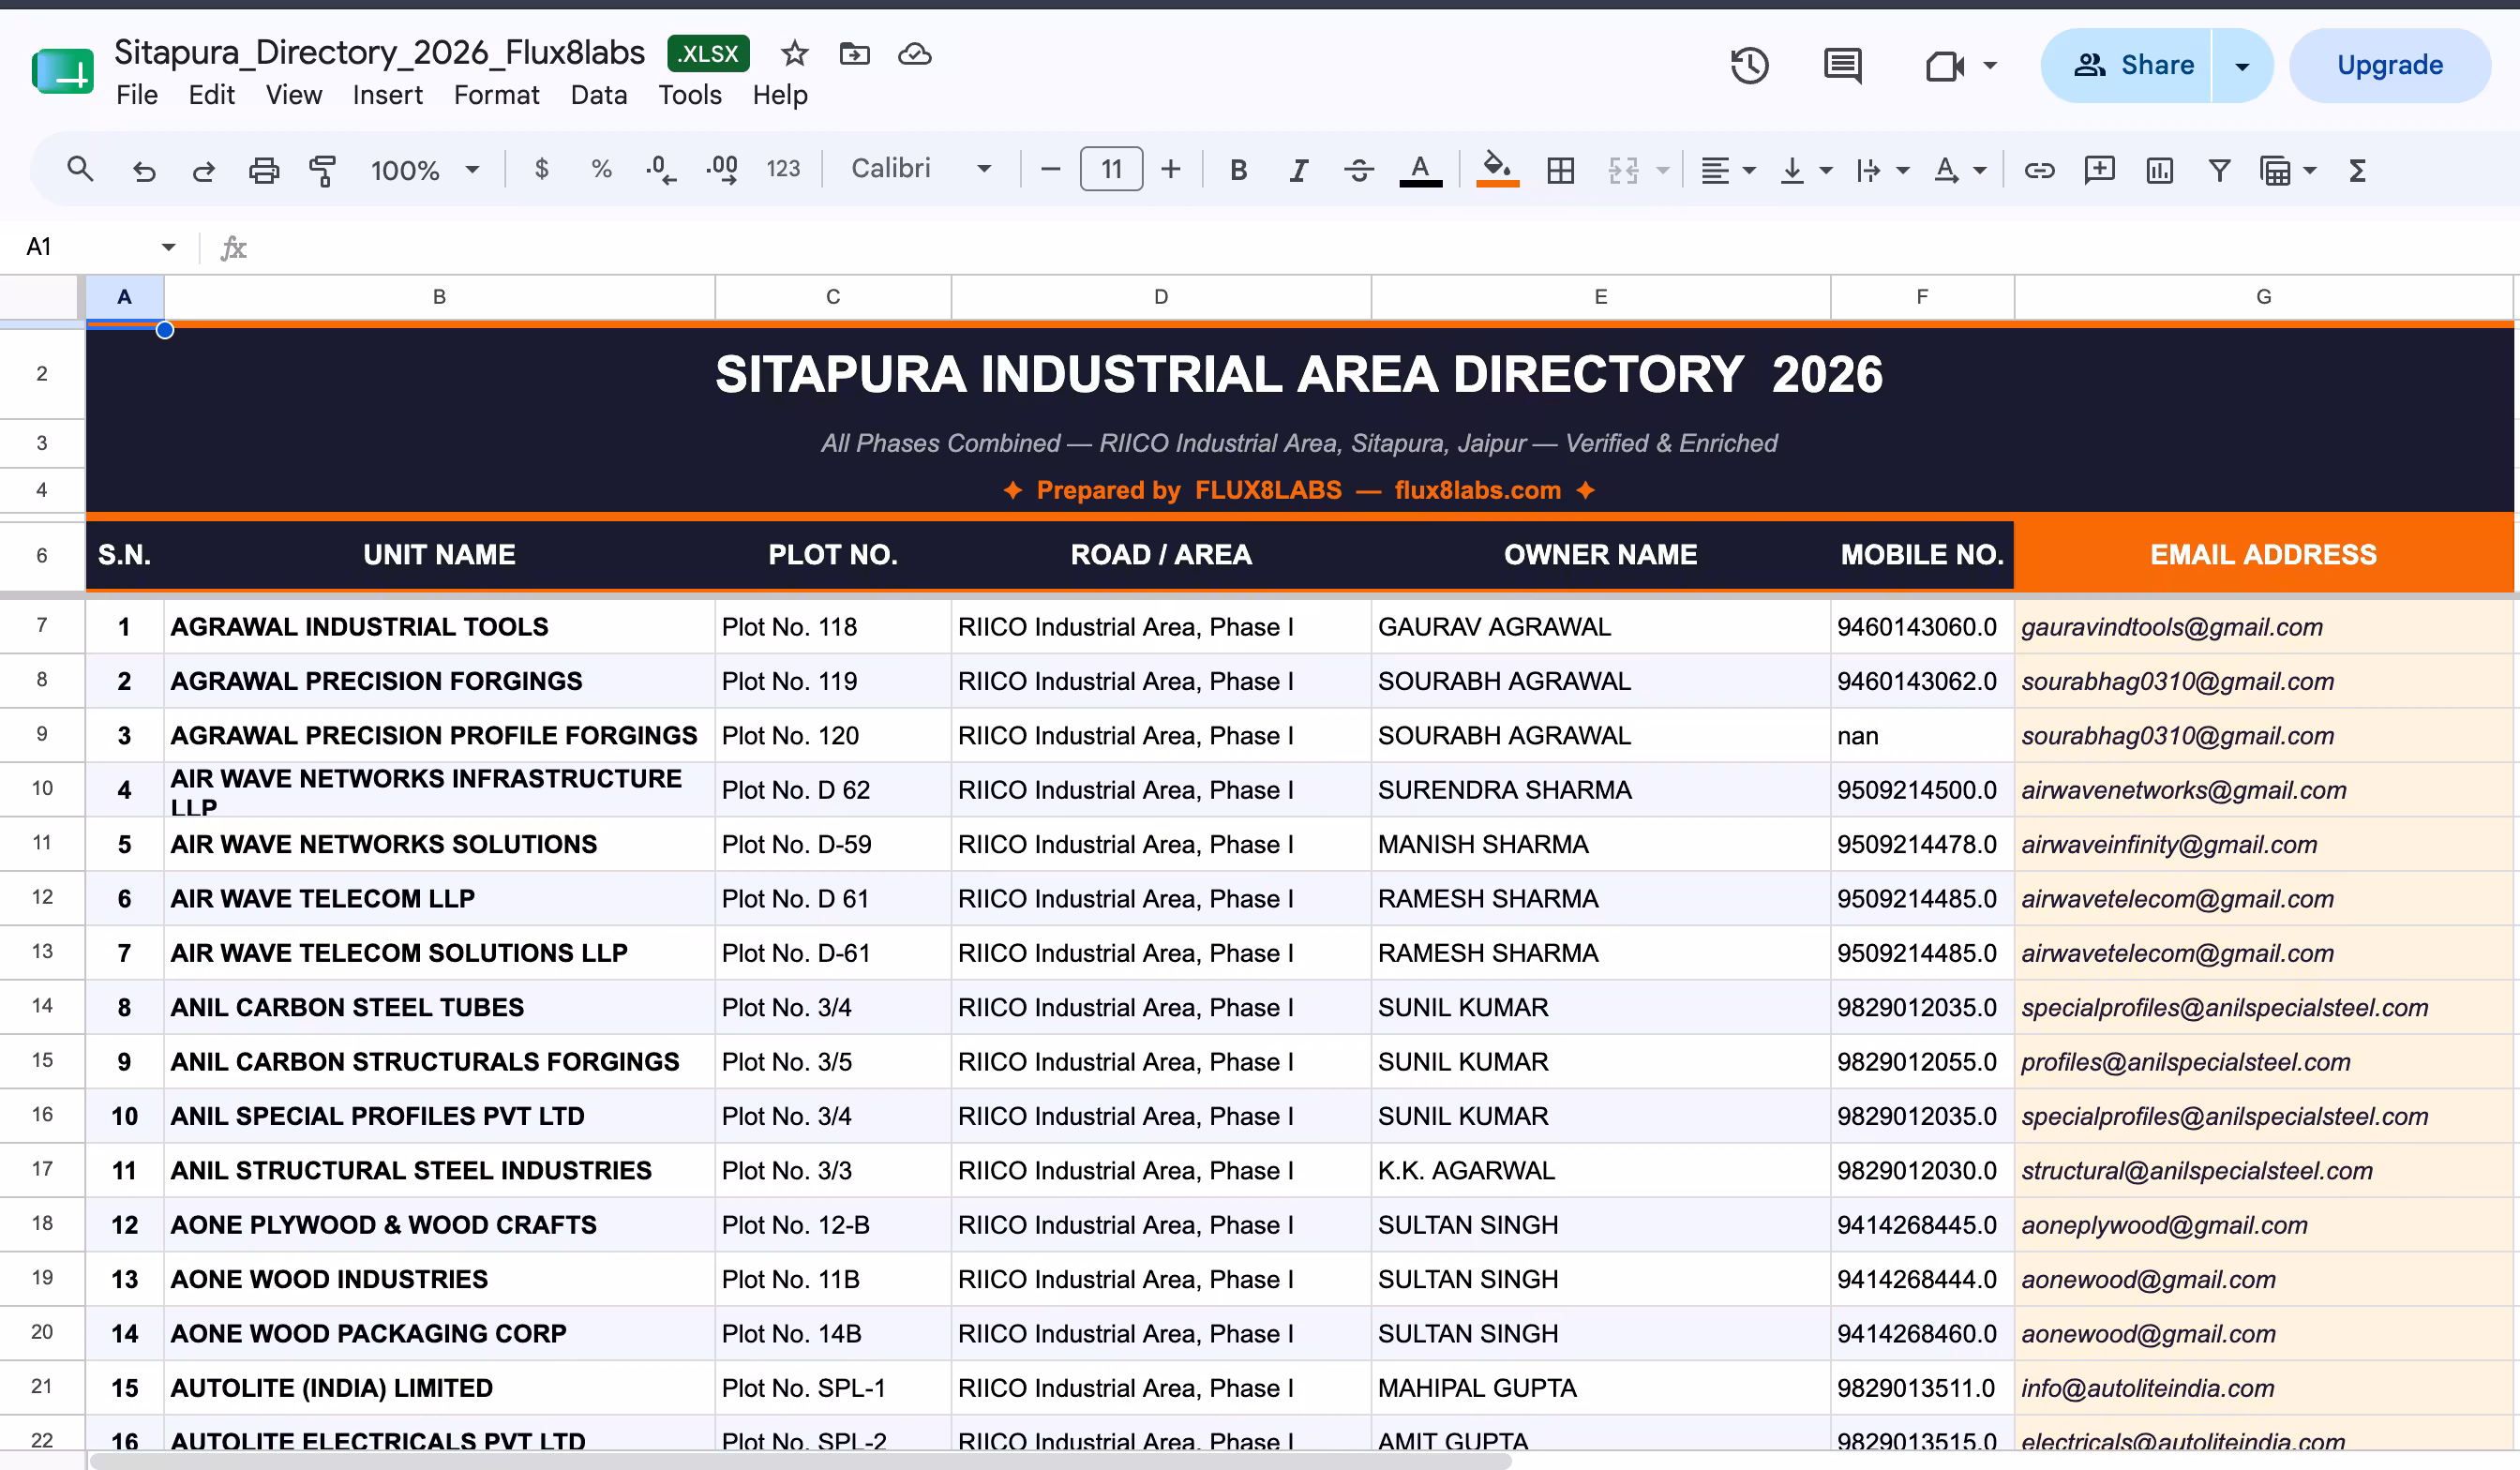Decrease decimal places
Viewport: 2520px width, 1470px height.
pyautogui.click(x=661, y=170)
